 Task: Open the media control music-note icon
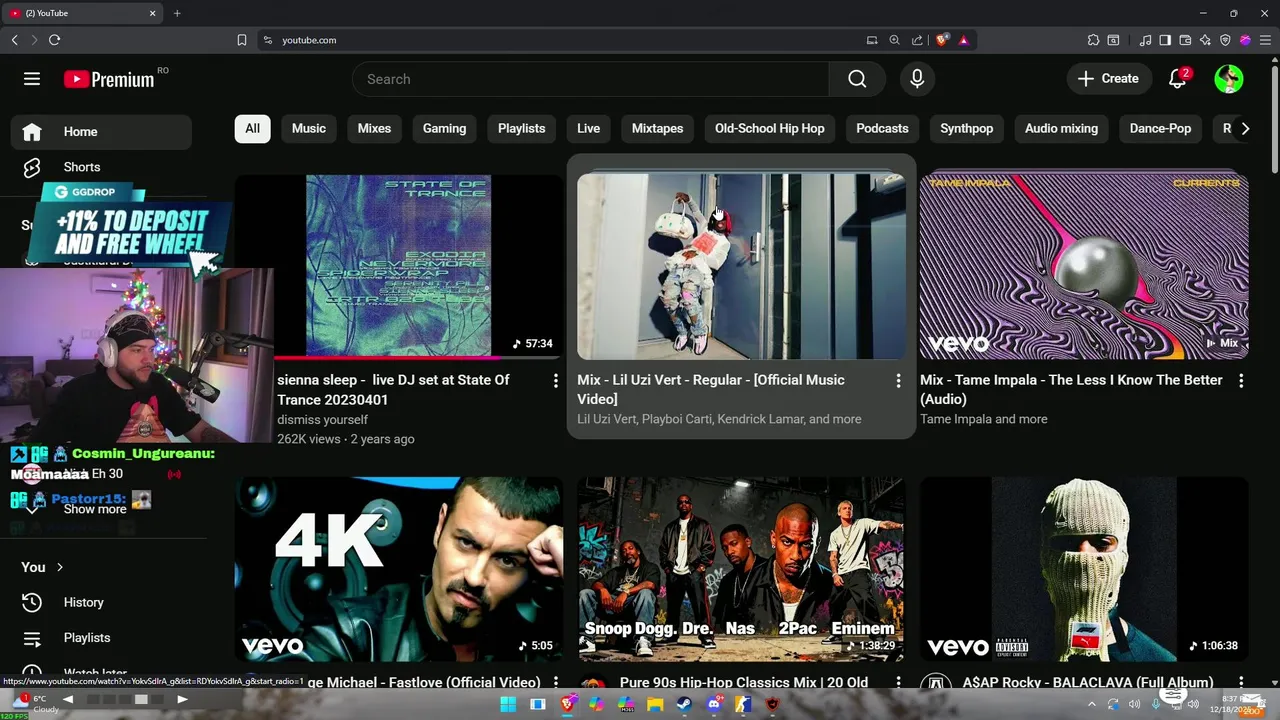click(1146, 40)
